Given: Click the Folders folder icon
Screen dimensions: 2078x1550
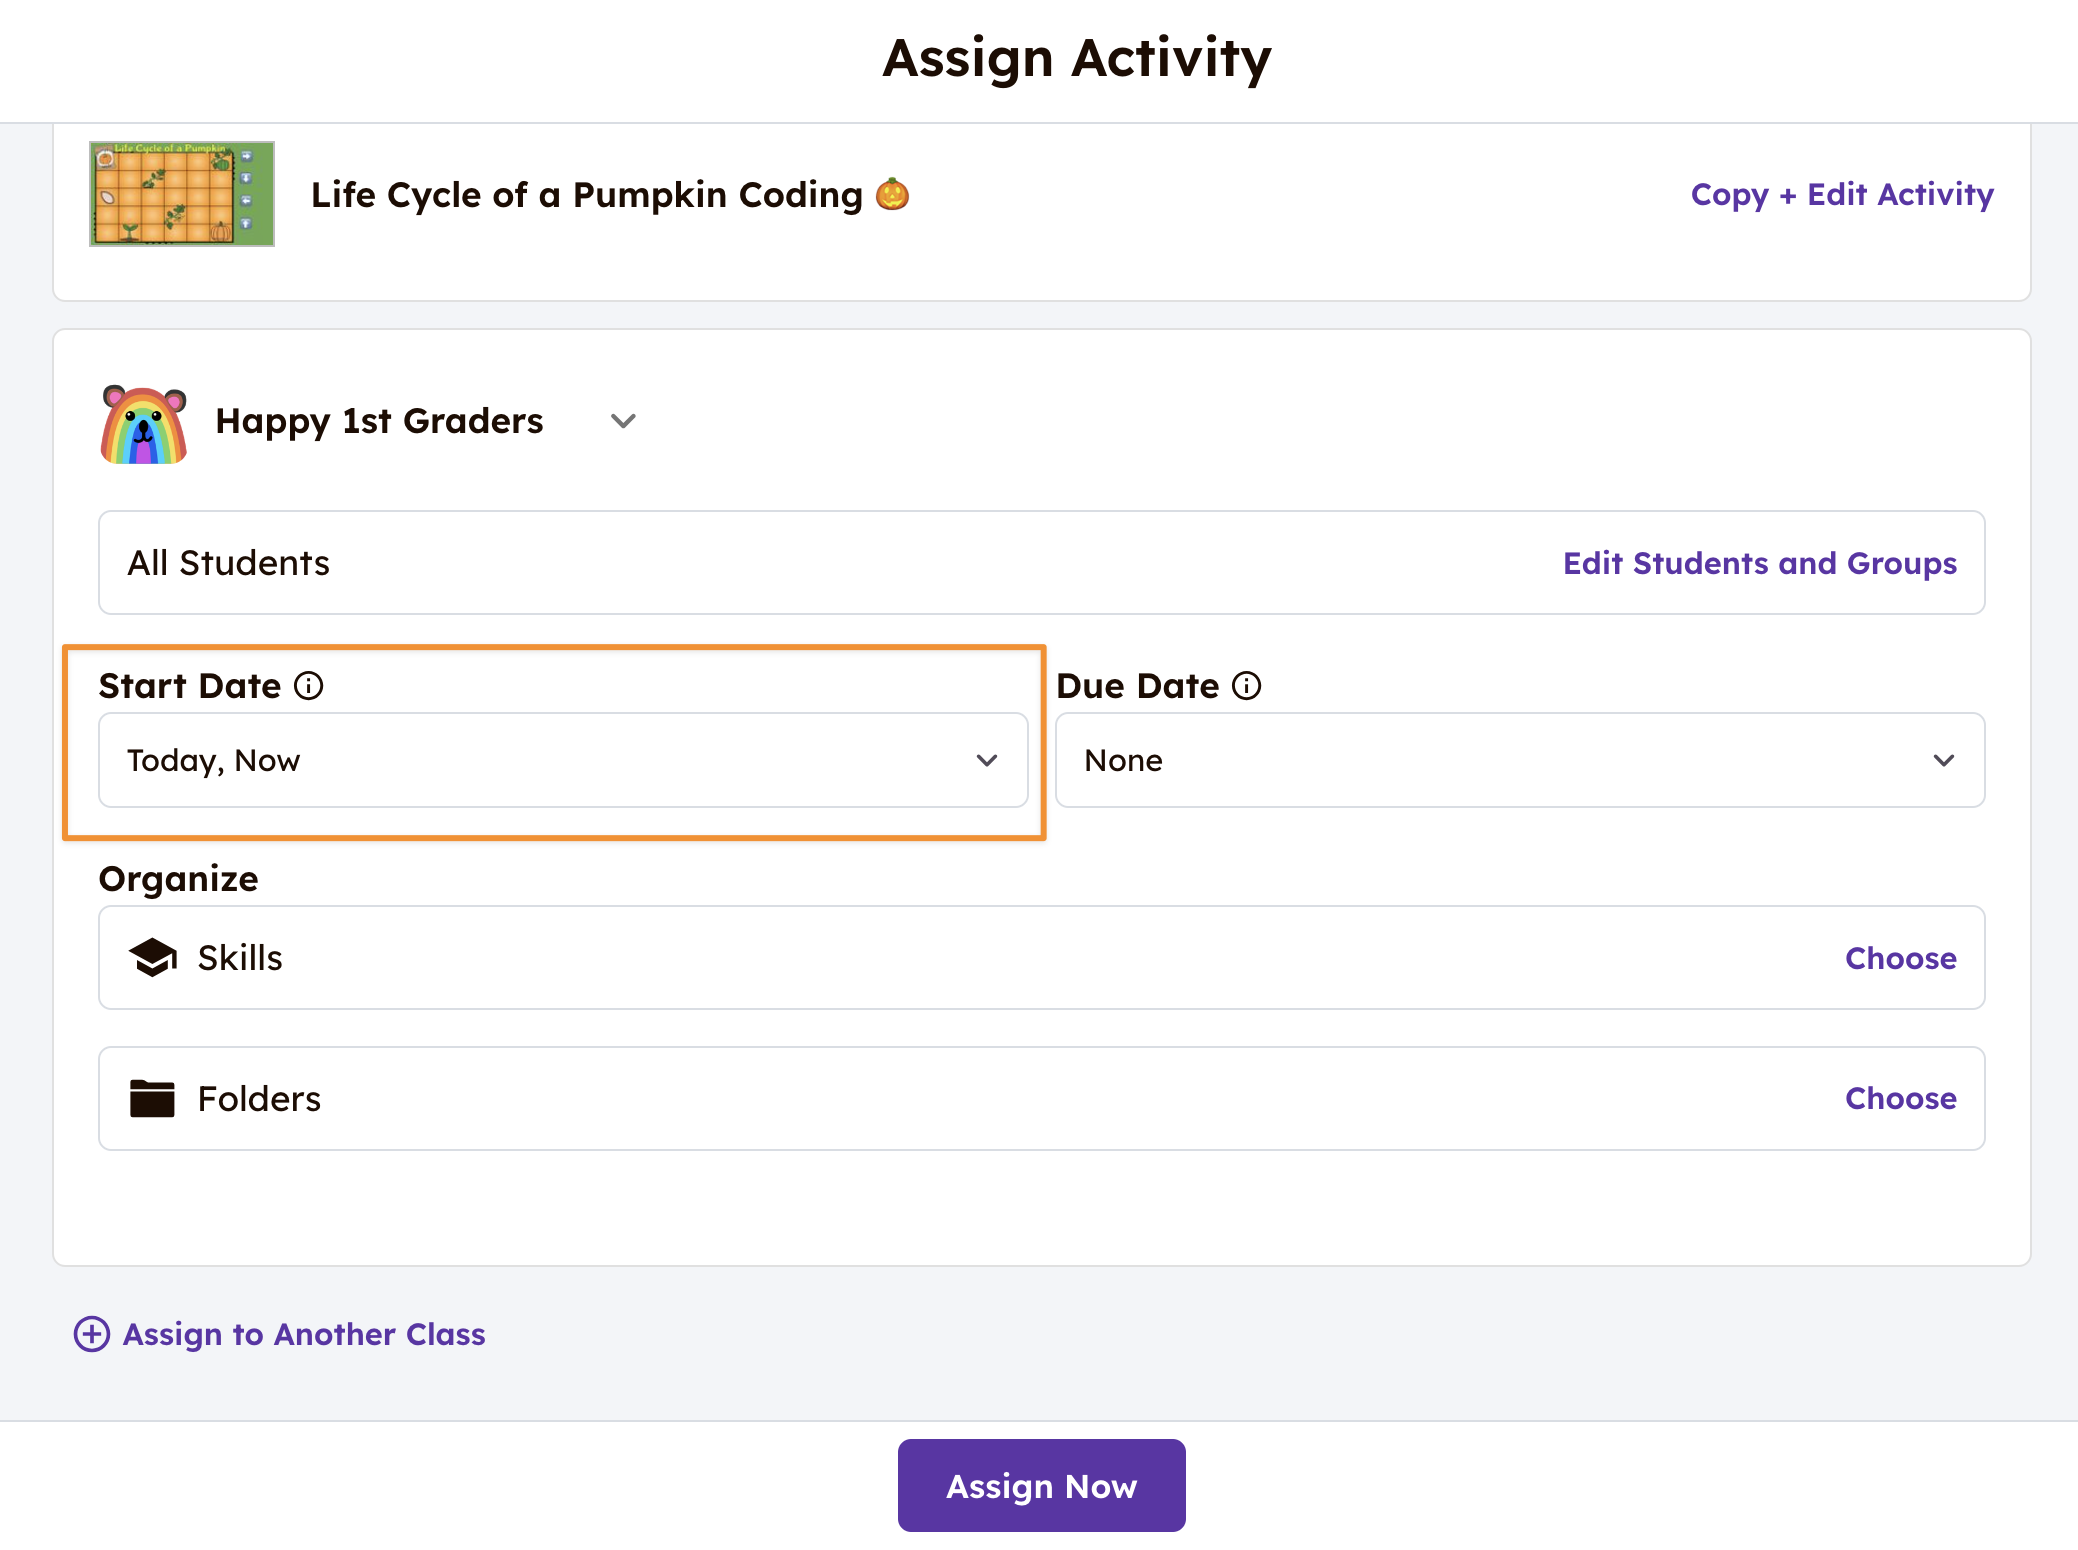Looking at the screenshot, I should (x=152, y=1098).
